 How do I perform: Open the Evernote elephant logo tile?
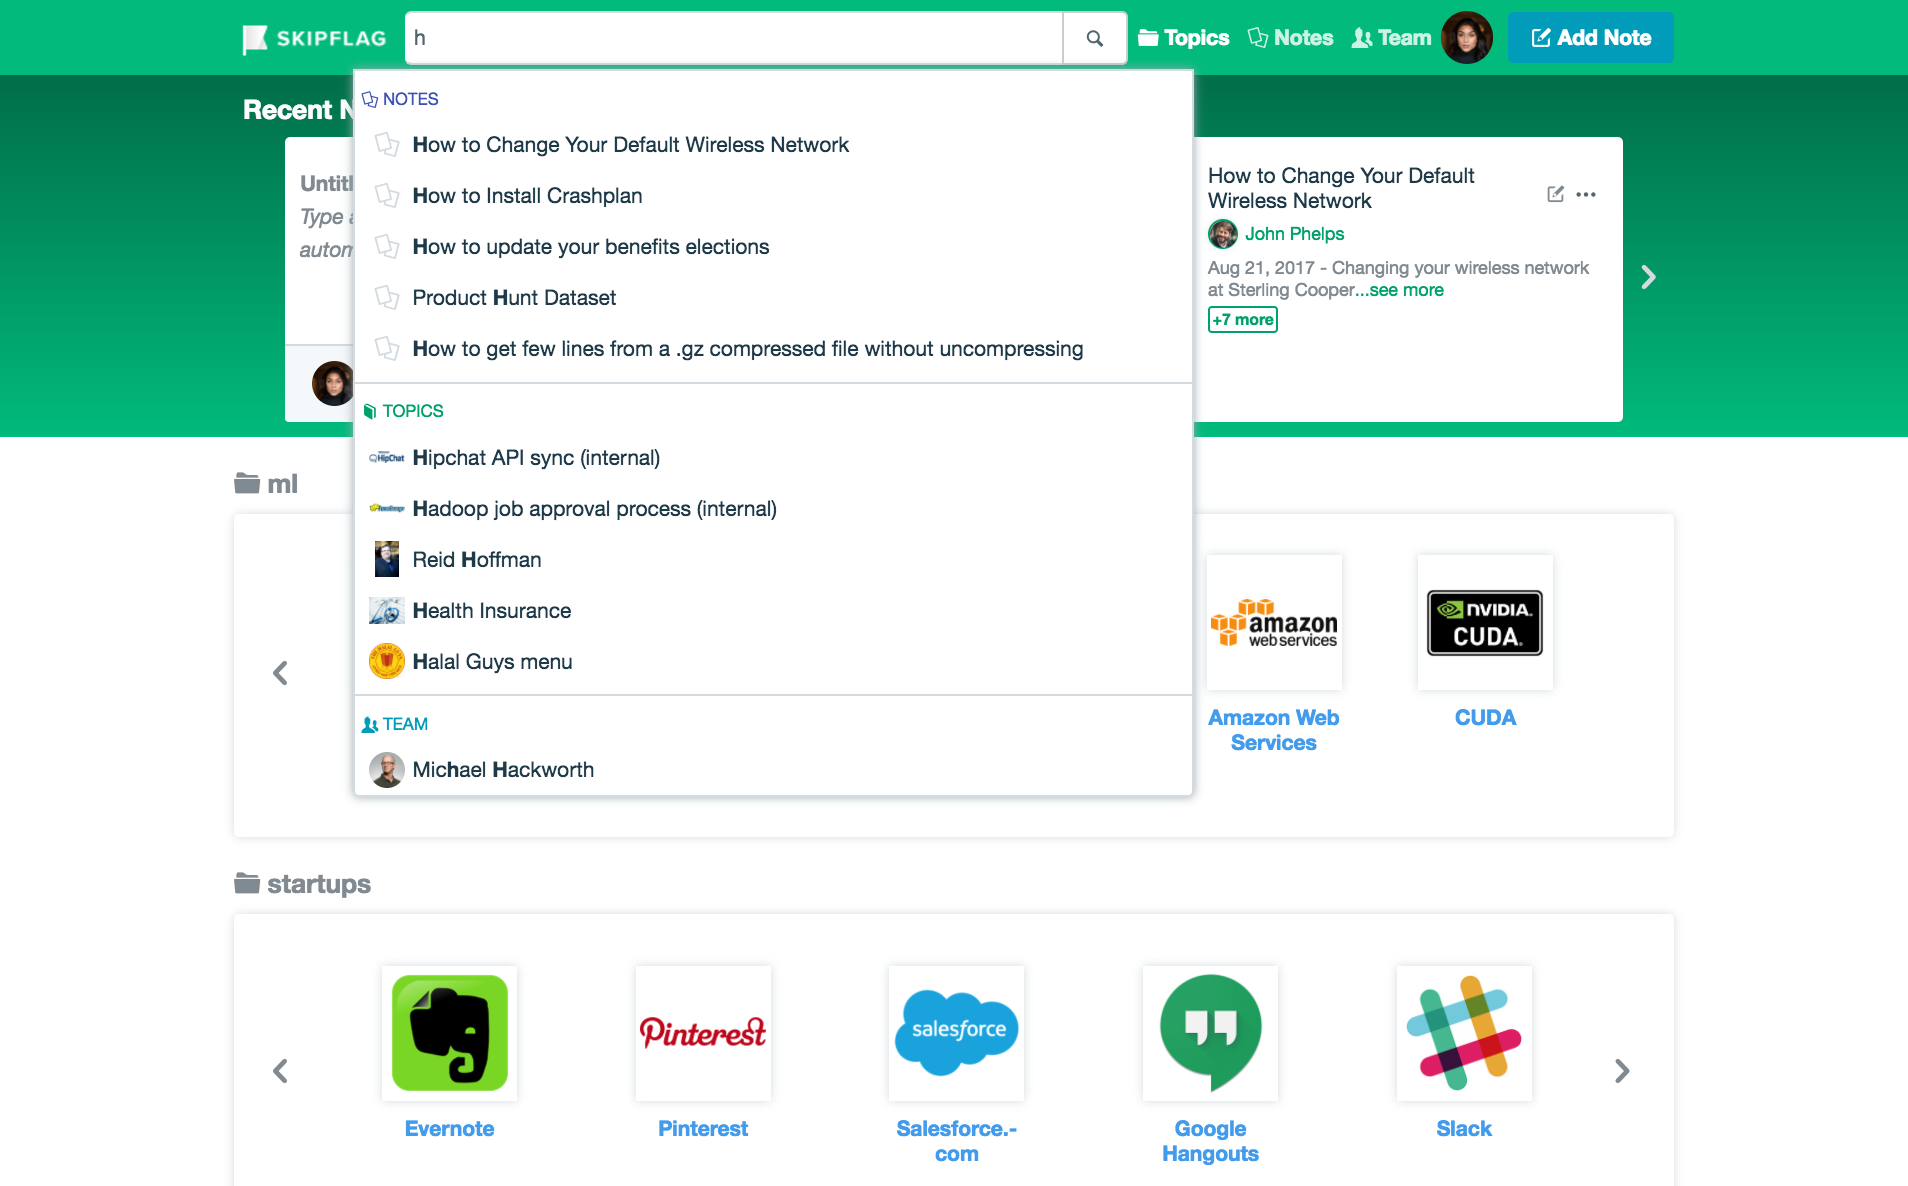(x=449, y=1034)
